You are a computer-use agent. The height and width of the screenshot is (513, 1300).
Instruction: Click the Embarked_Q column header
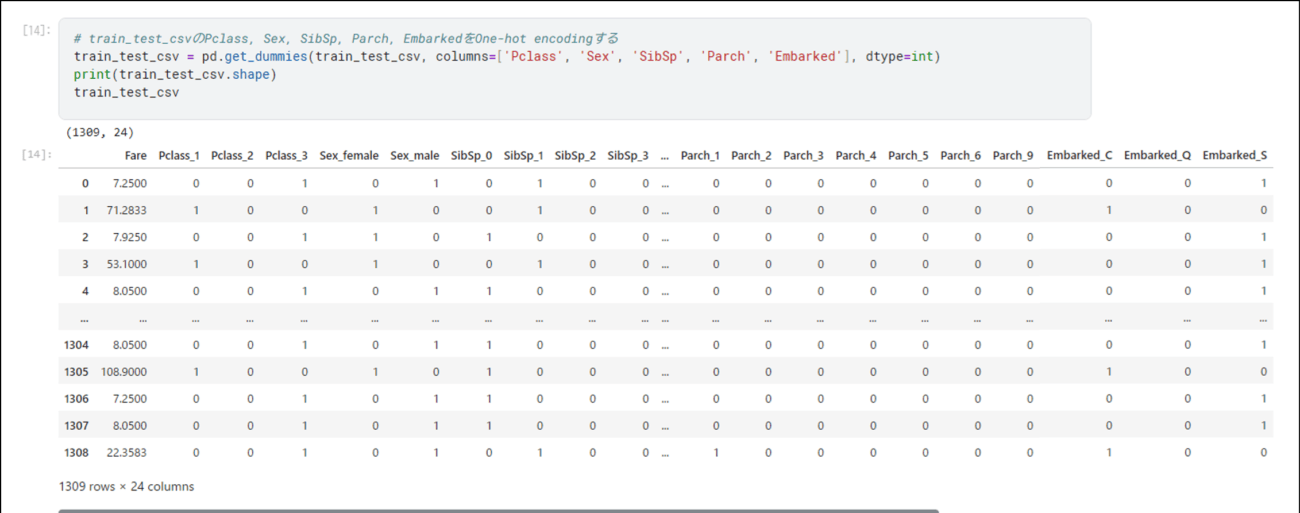point(1157,156)
